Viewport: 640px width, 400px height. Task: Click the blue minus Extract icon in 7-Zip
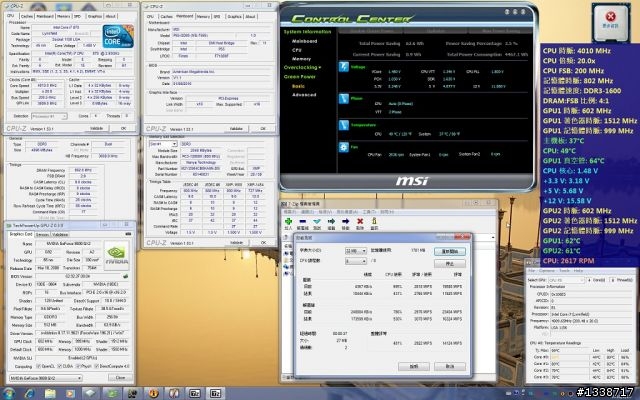pos(302,222)
